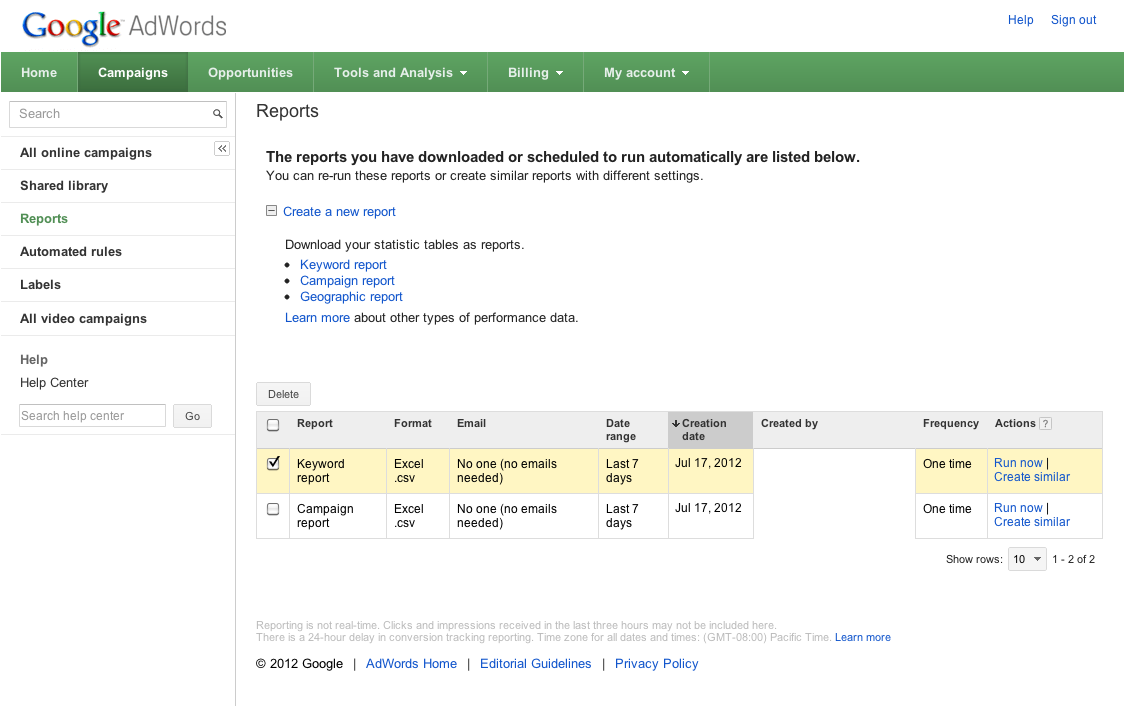Open the Geographic report link
This screenshot has width=1124, height=706.
pos(351,297)
